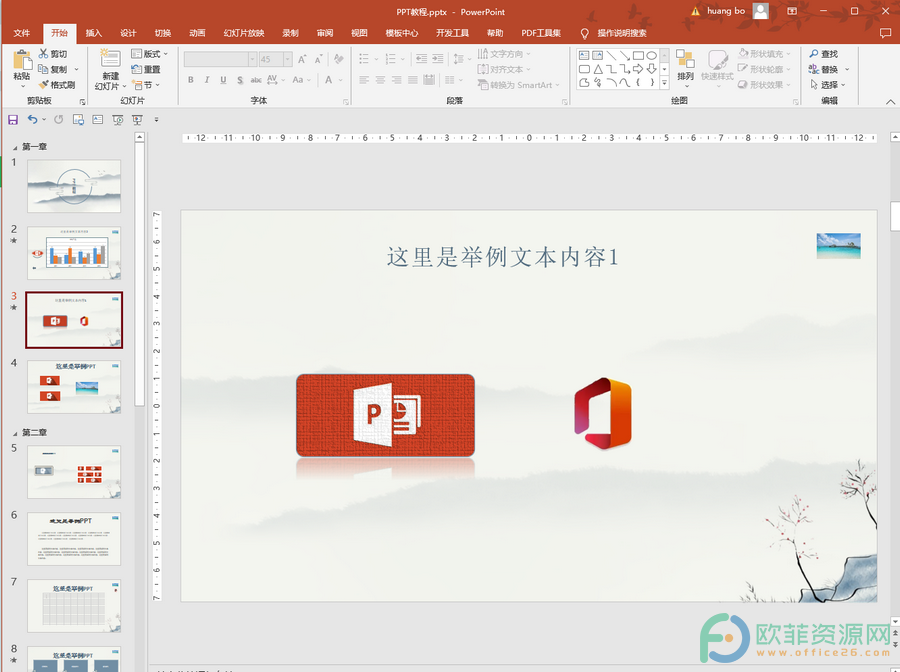
Task: Switch to the 设计 (Design) tab
Action: coord(128,33)
